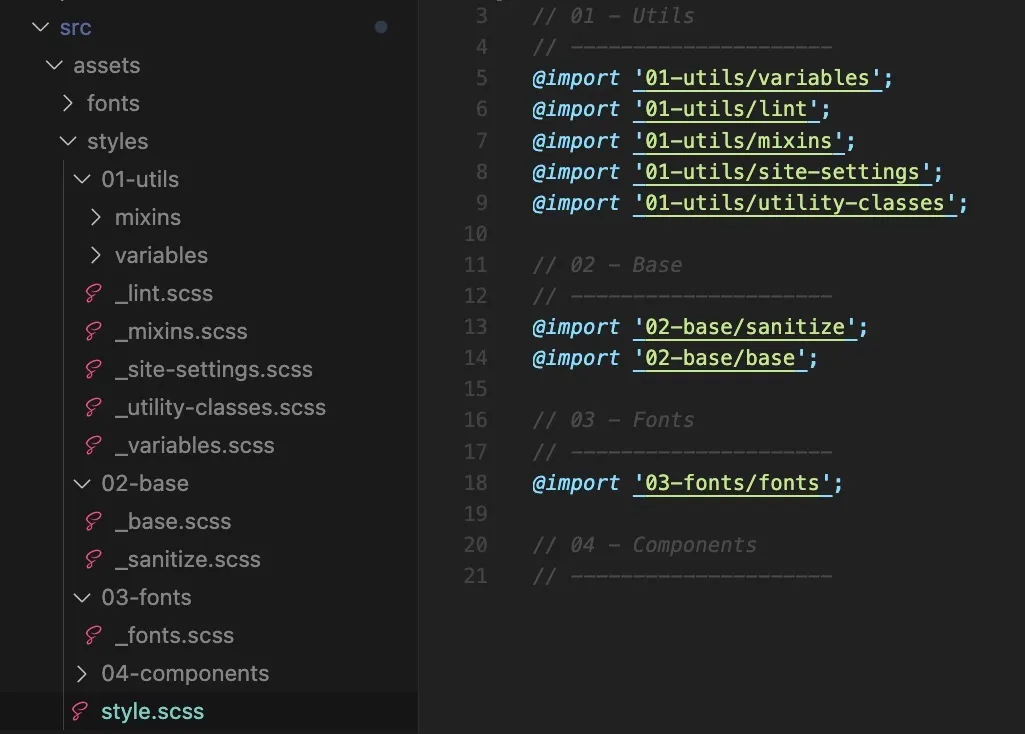Click the Sass icon beside _variables.scss
1025x734 pixels.
click(93, 446)
